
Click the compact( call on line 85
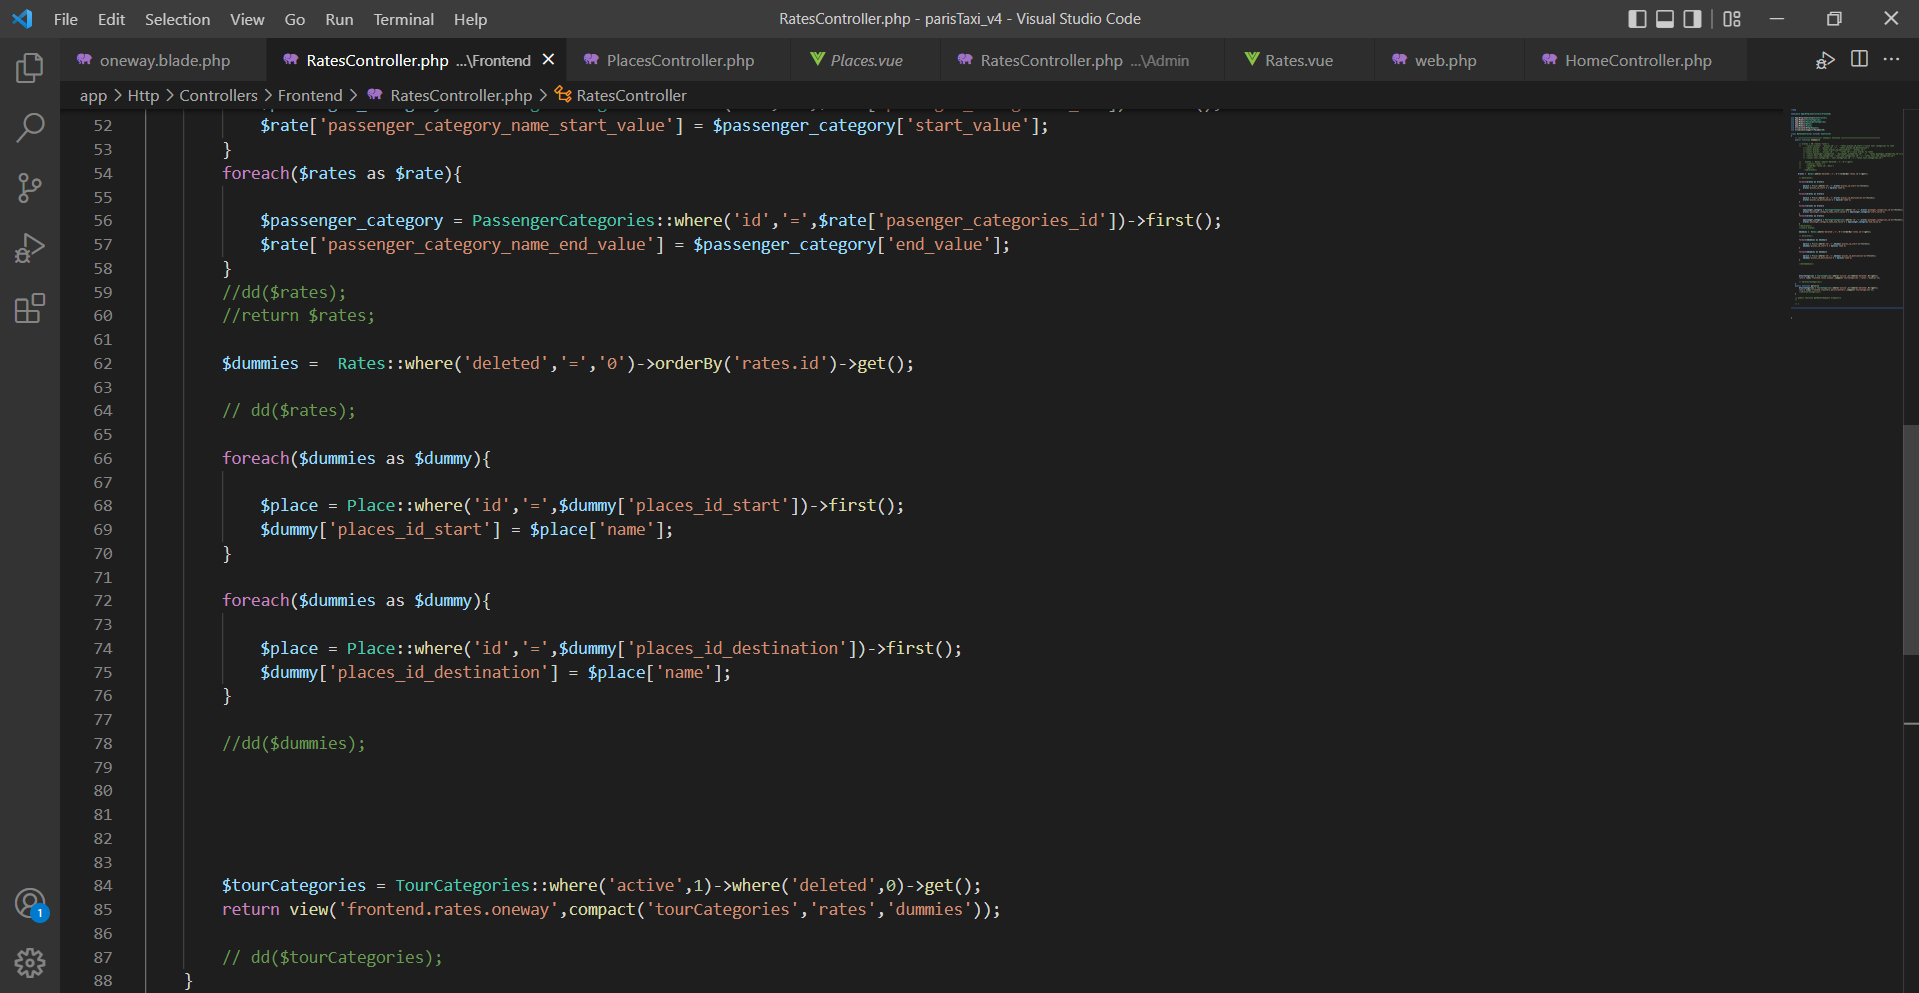point(607,910)
